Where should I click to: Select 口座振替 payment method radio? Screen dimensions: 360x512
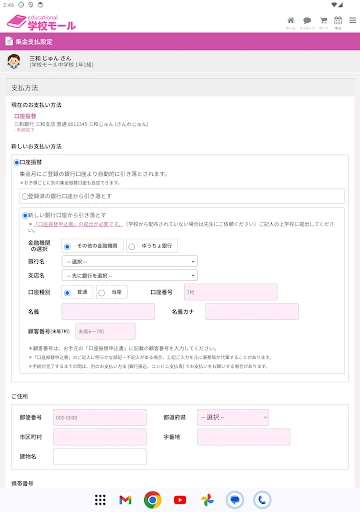16,162
